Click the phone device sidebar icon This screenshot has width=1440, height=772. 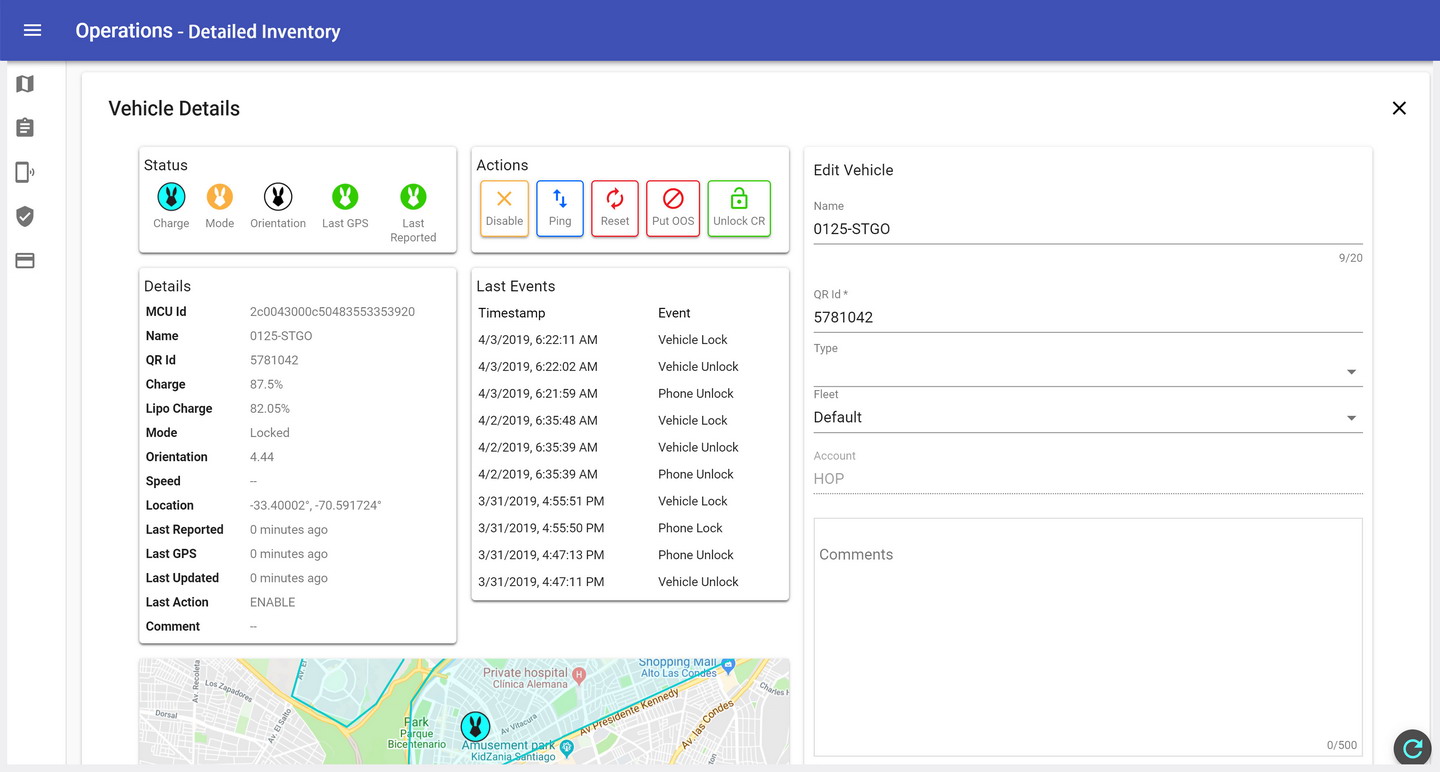[x=25, y=172]
